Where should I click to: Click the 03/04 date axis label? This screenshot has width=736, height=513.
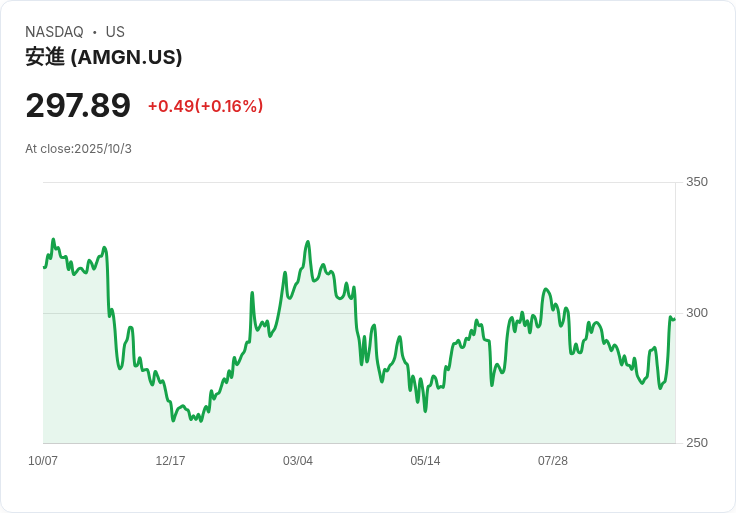pyautogui.click(x=298, y=460)
